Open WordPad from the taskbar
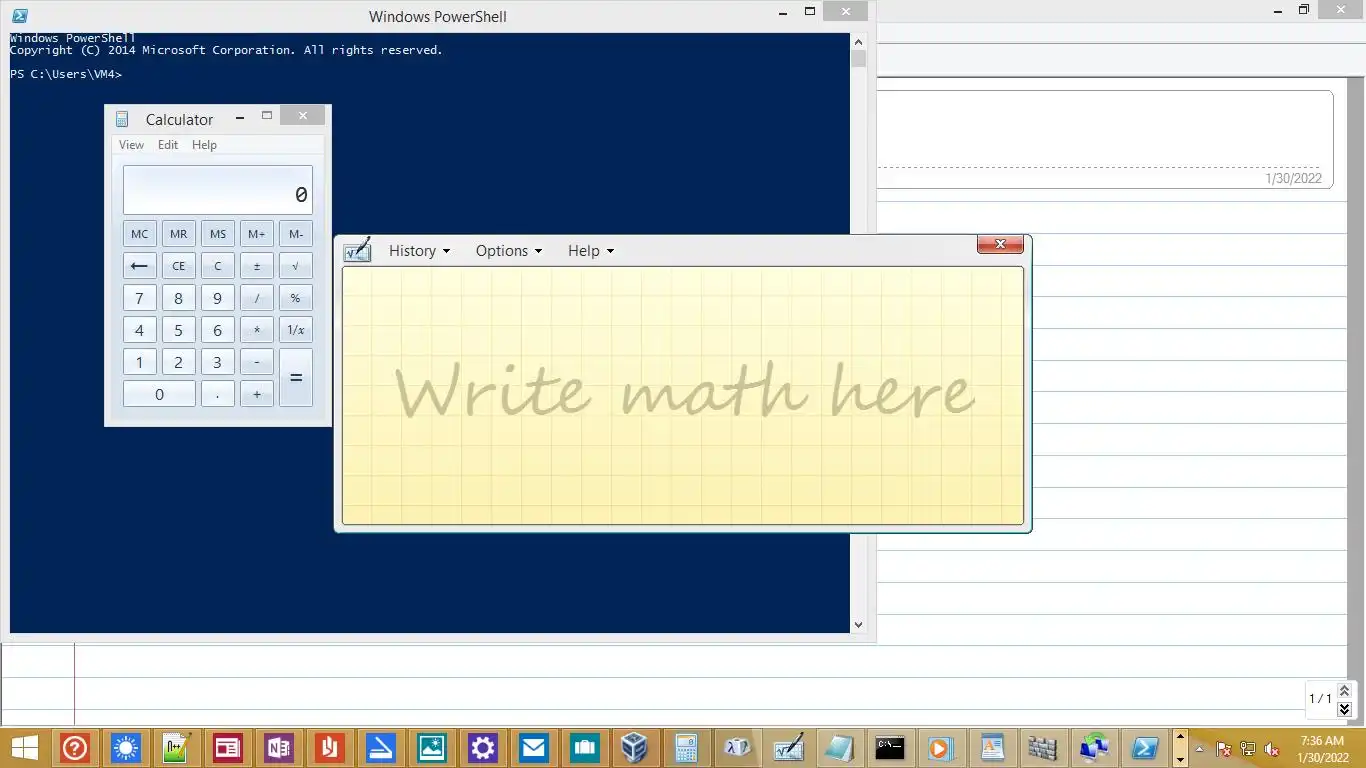The height and width of the screenshot is (768, 1366). click(992, 748)
